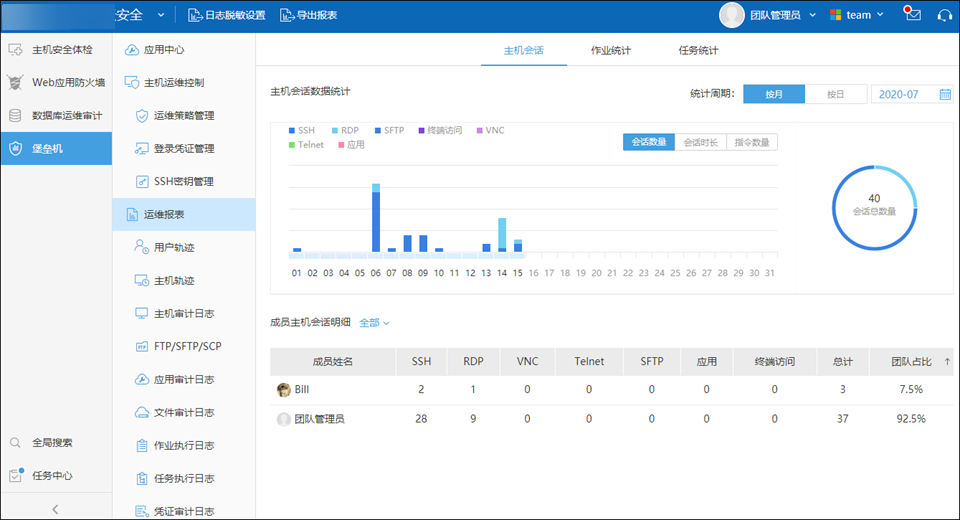Switch to the 主机会话 tab
960x520 pixels.
523,51
